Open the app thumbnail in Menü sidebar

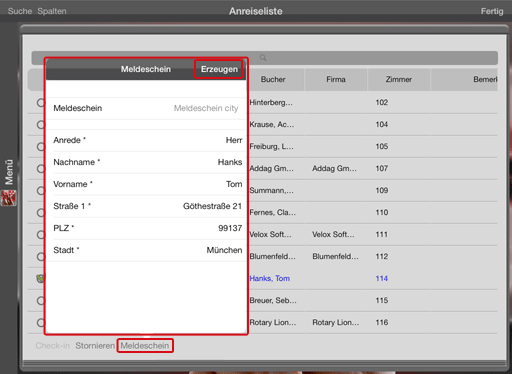(x=9, y=198)
